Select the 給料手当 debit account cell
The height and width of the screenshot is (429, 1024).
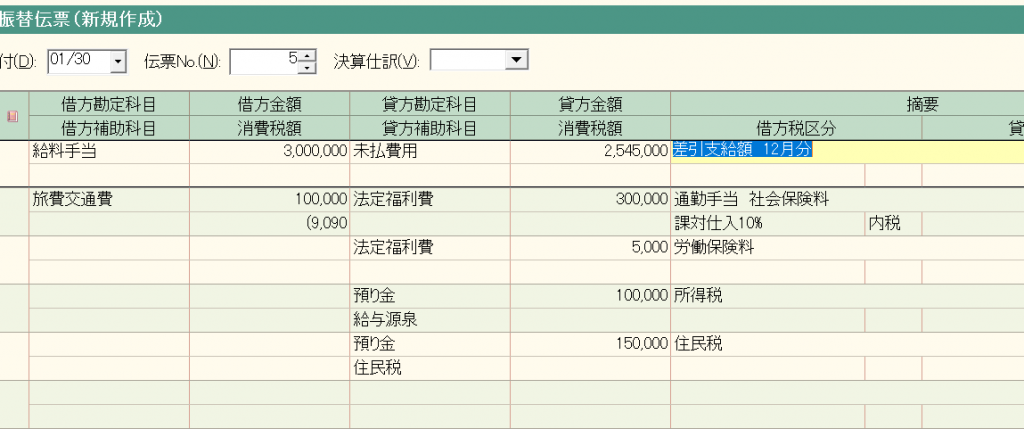click(108, 151)
